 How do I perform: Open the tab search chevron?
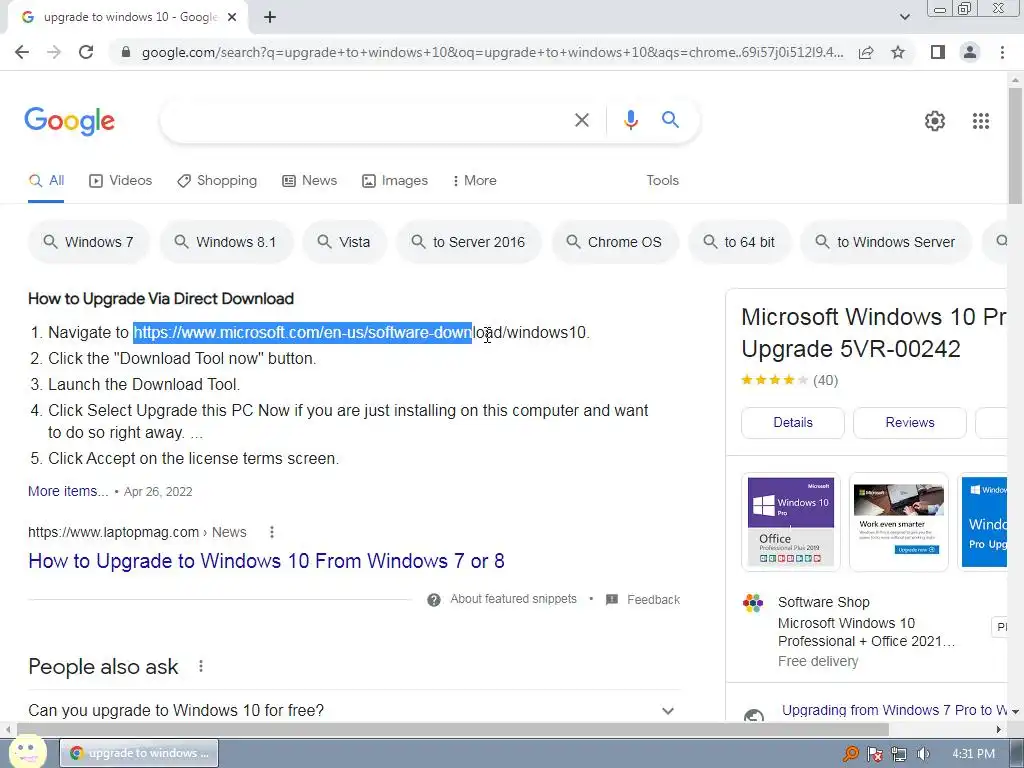click(904, 17)
